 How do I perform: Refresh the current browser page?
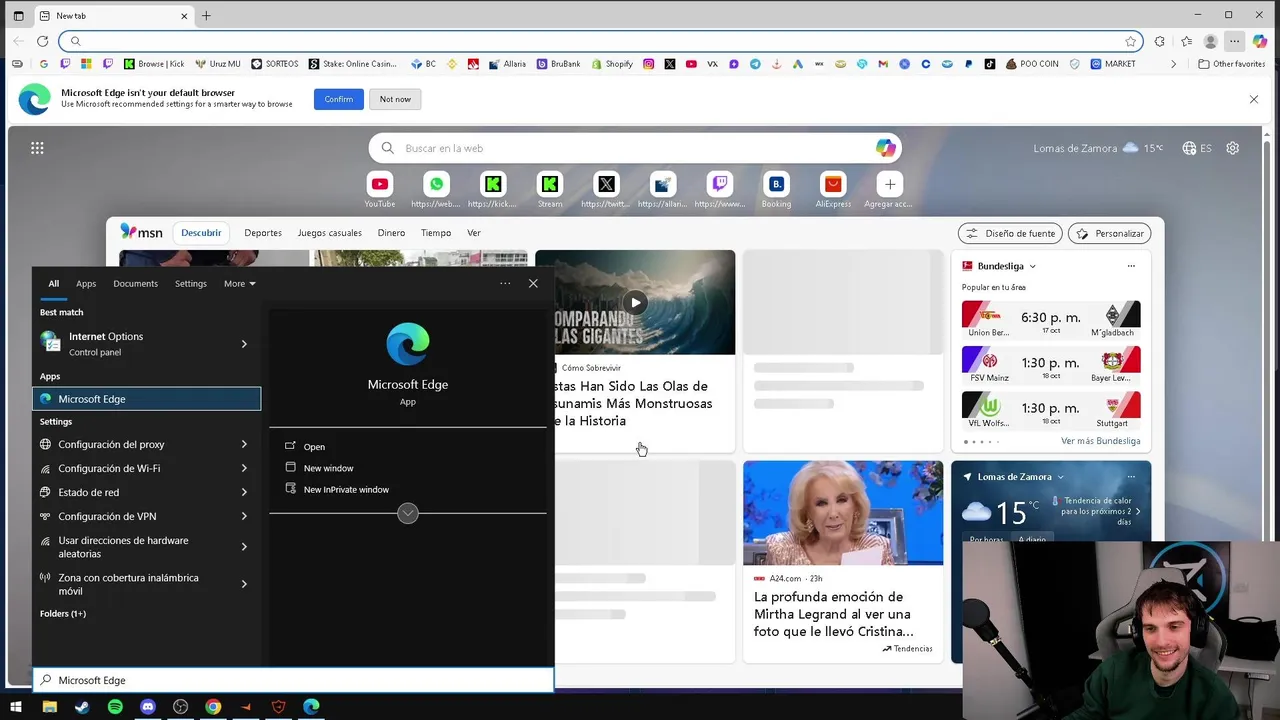pyautogui.click(x=42, y=41)
